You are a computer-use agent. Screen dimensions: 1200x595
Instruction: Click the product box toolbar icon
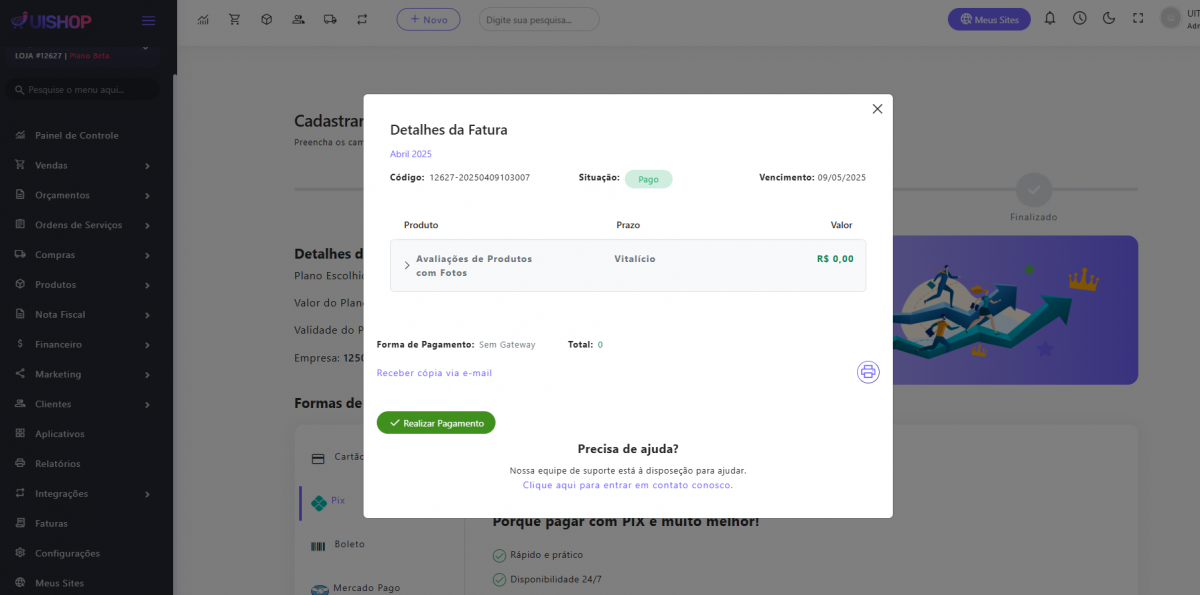pos(266,19)
